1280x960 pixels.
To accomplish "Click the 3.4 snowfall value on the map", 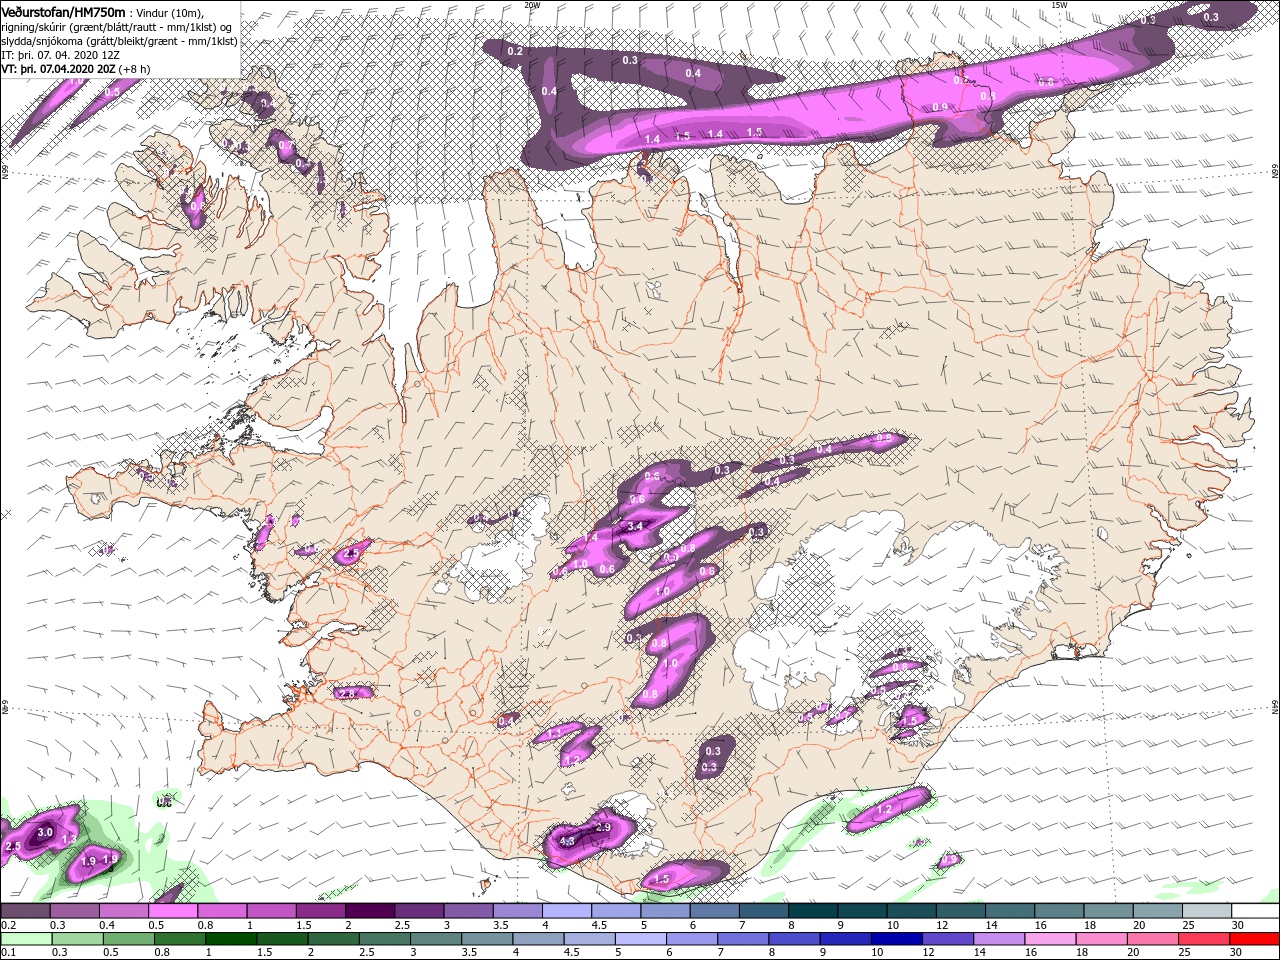I will tap(634, 526).
